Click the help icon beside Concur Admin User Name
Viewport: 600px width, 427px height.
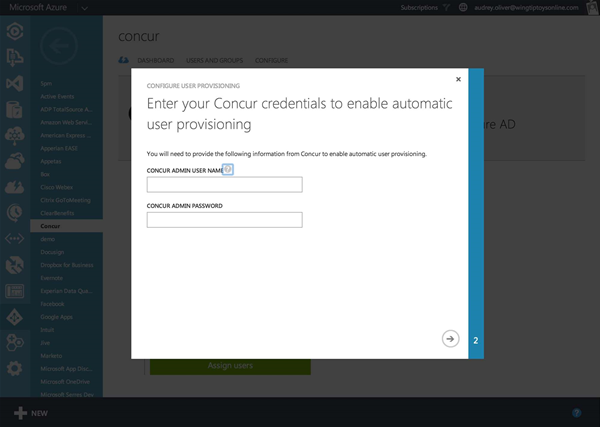pos(228,169)
